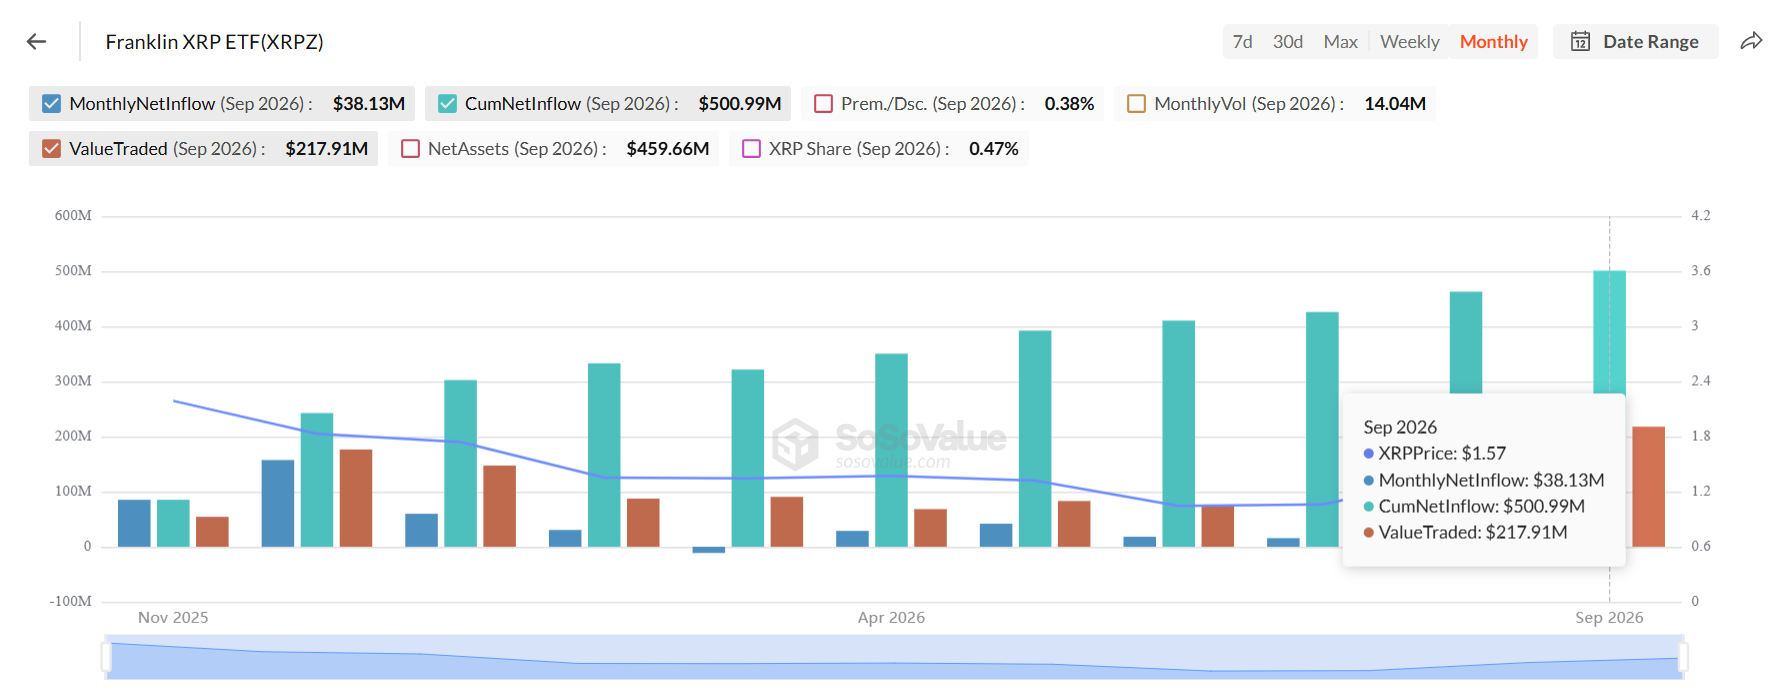Click the $38.13M MonthlyNetInflow value

tap(368, 103)
